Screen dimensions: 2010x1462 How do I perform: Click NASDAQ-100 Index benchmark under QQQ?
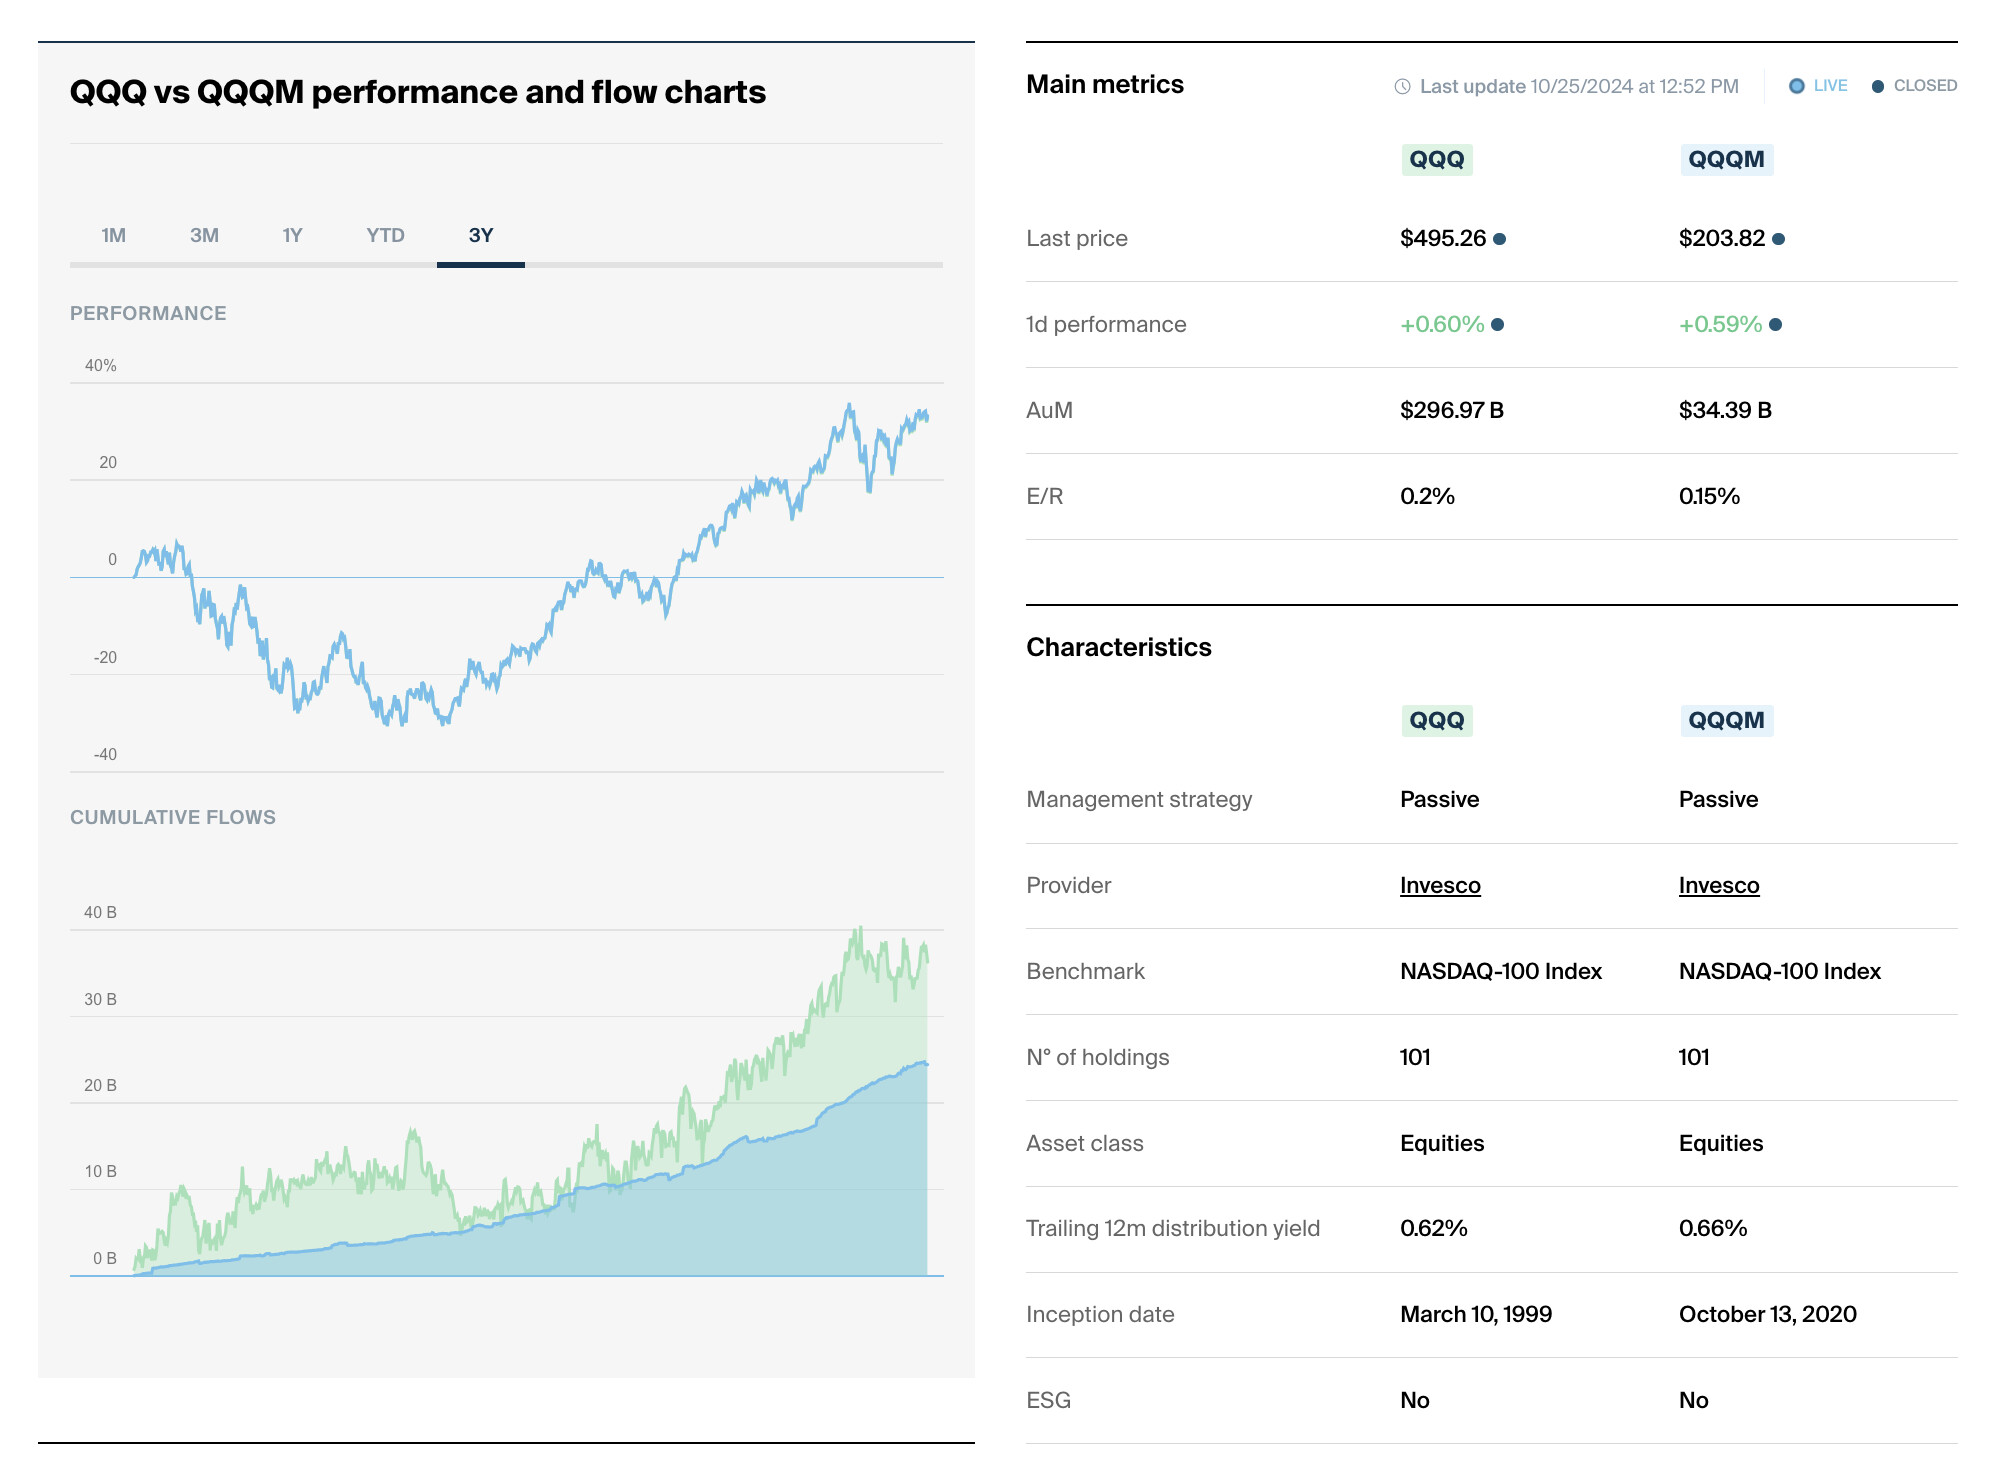pos(1501,971)
